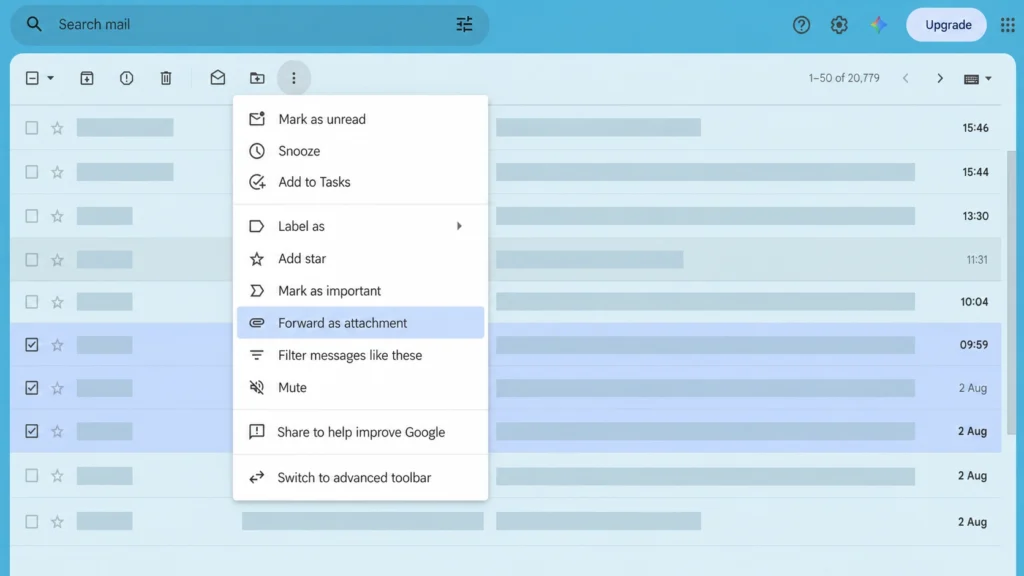Click the Gemini sparkle icon
This screenshot has width=1024, height=576.
click(x=878, y=25)
